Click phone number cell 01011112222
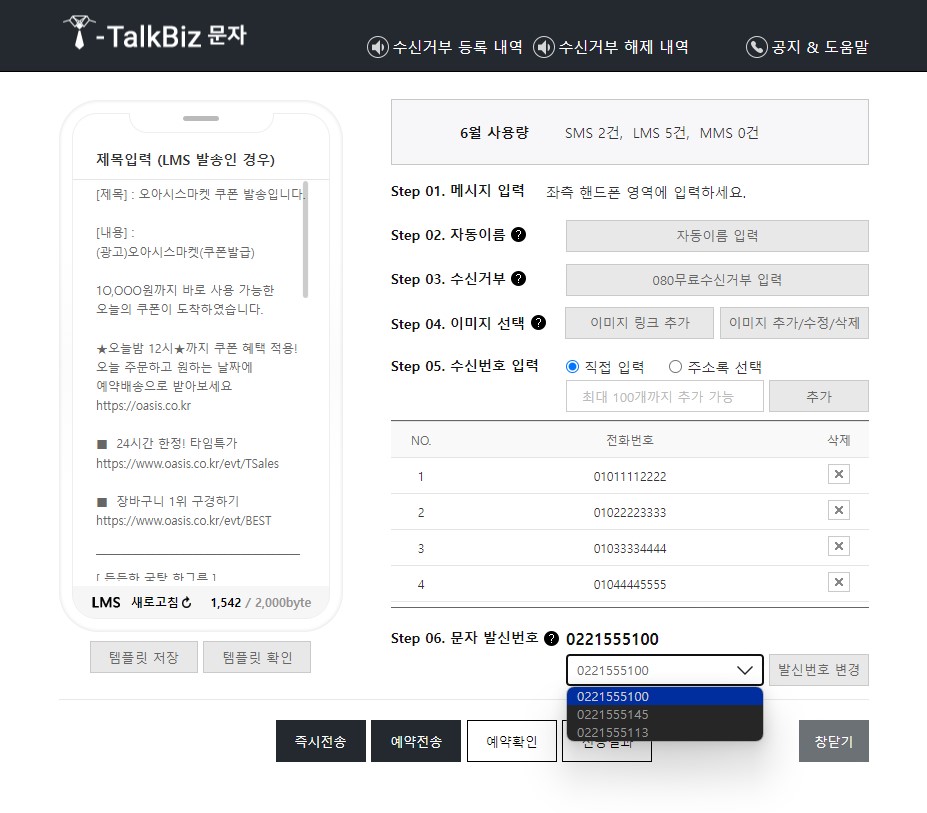Viewport: 927px width, 813px height. click(x=630, y=477)
